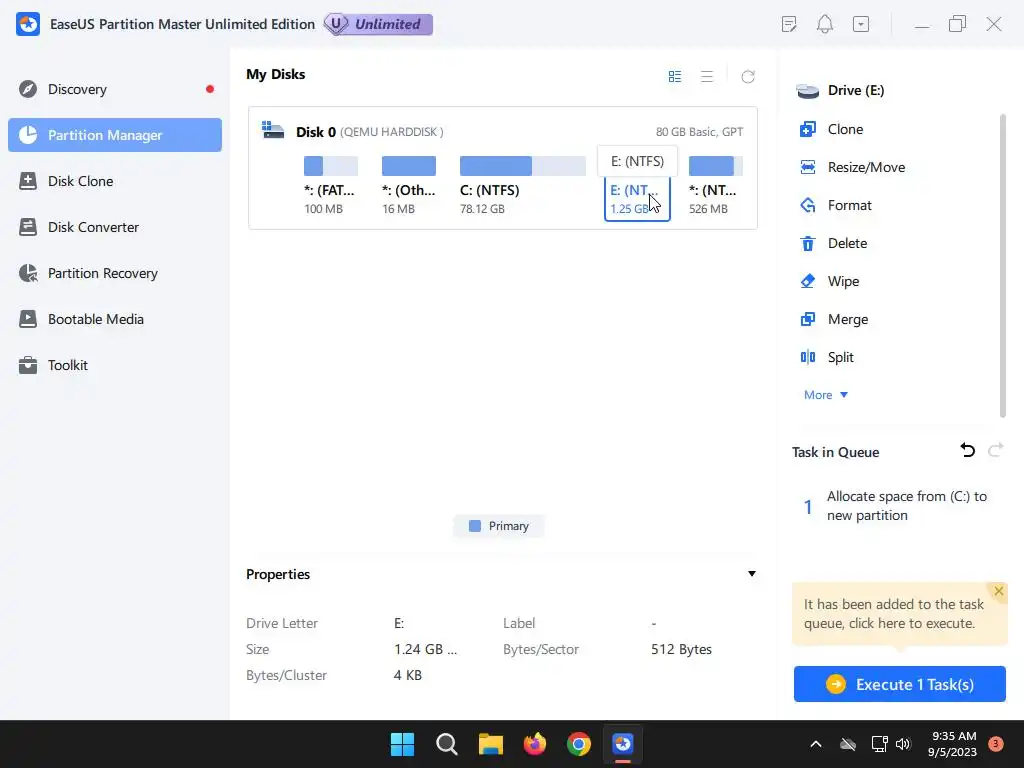
Task: Switch to graphical disk view
Action: (675, 76)
